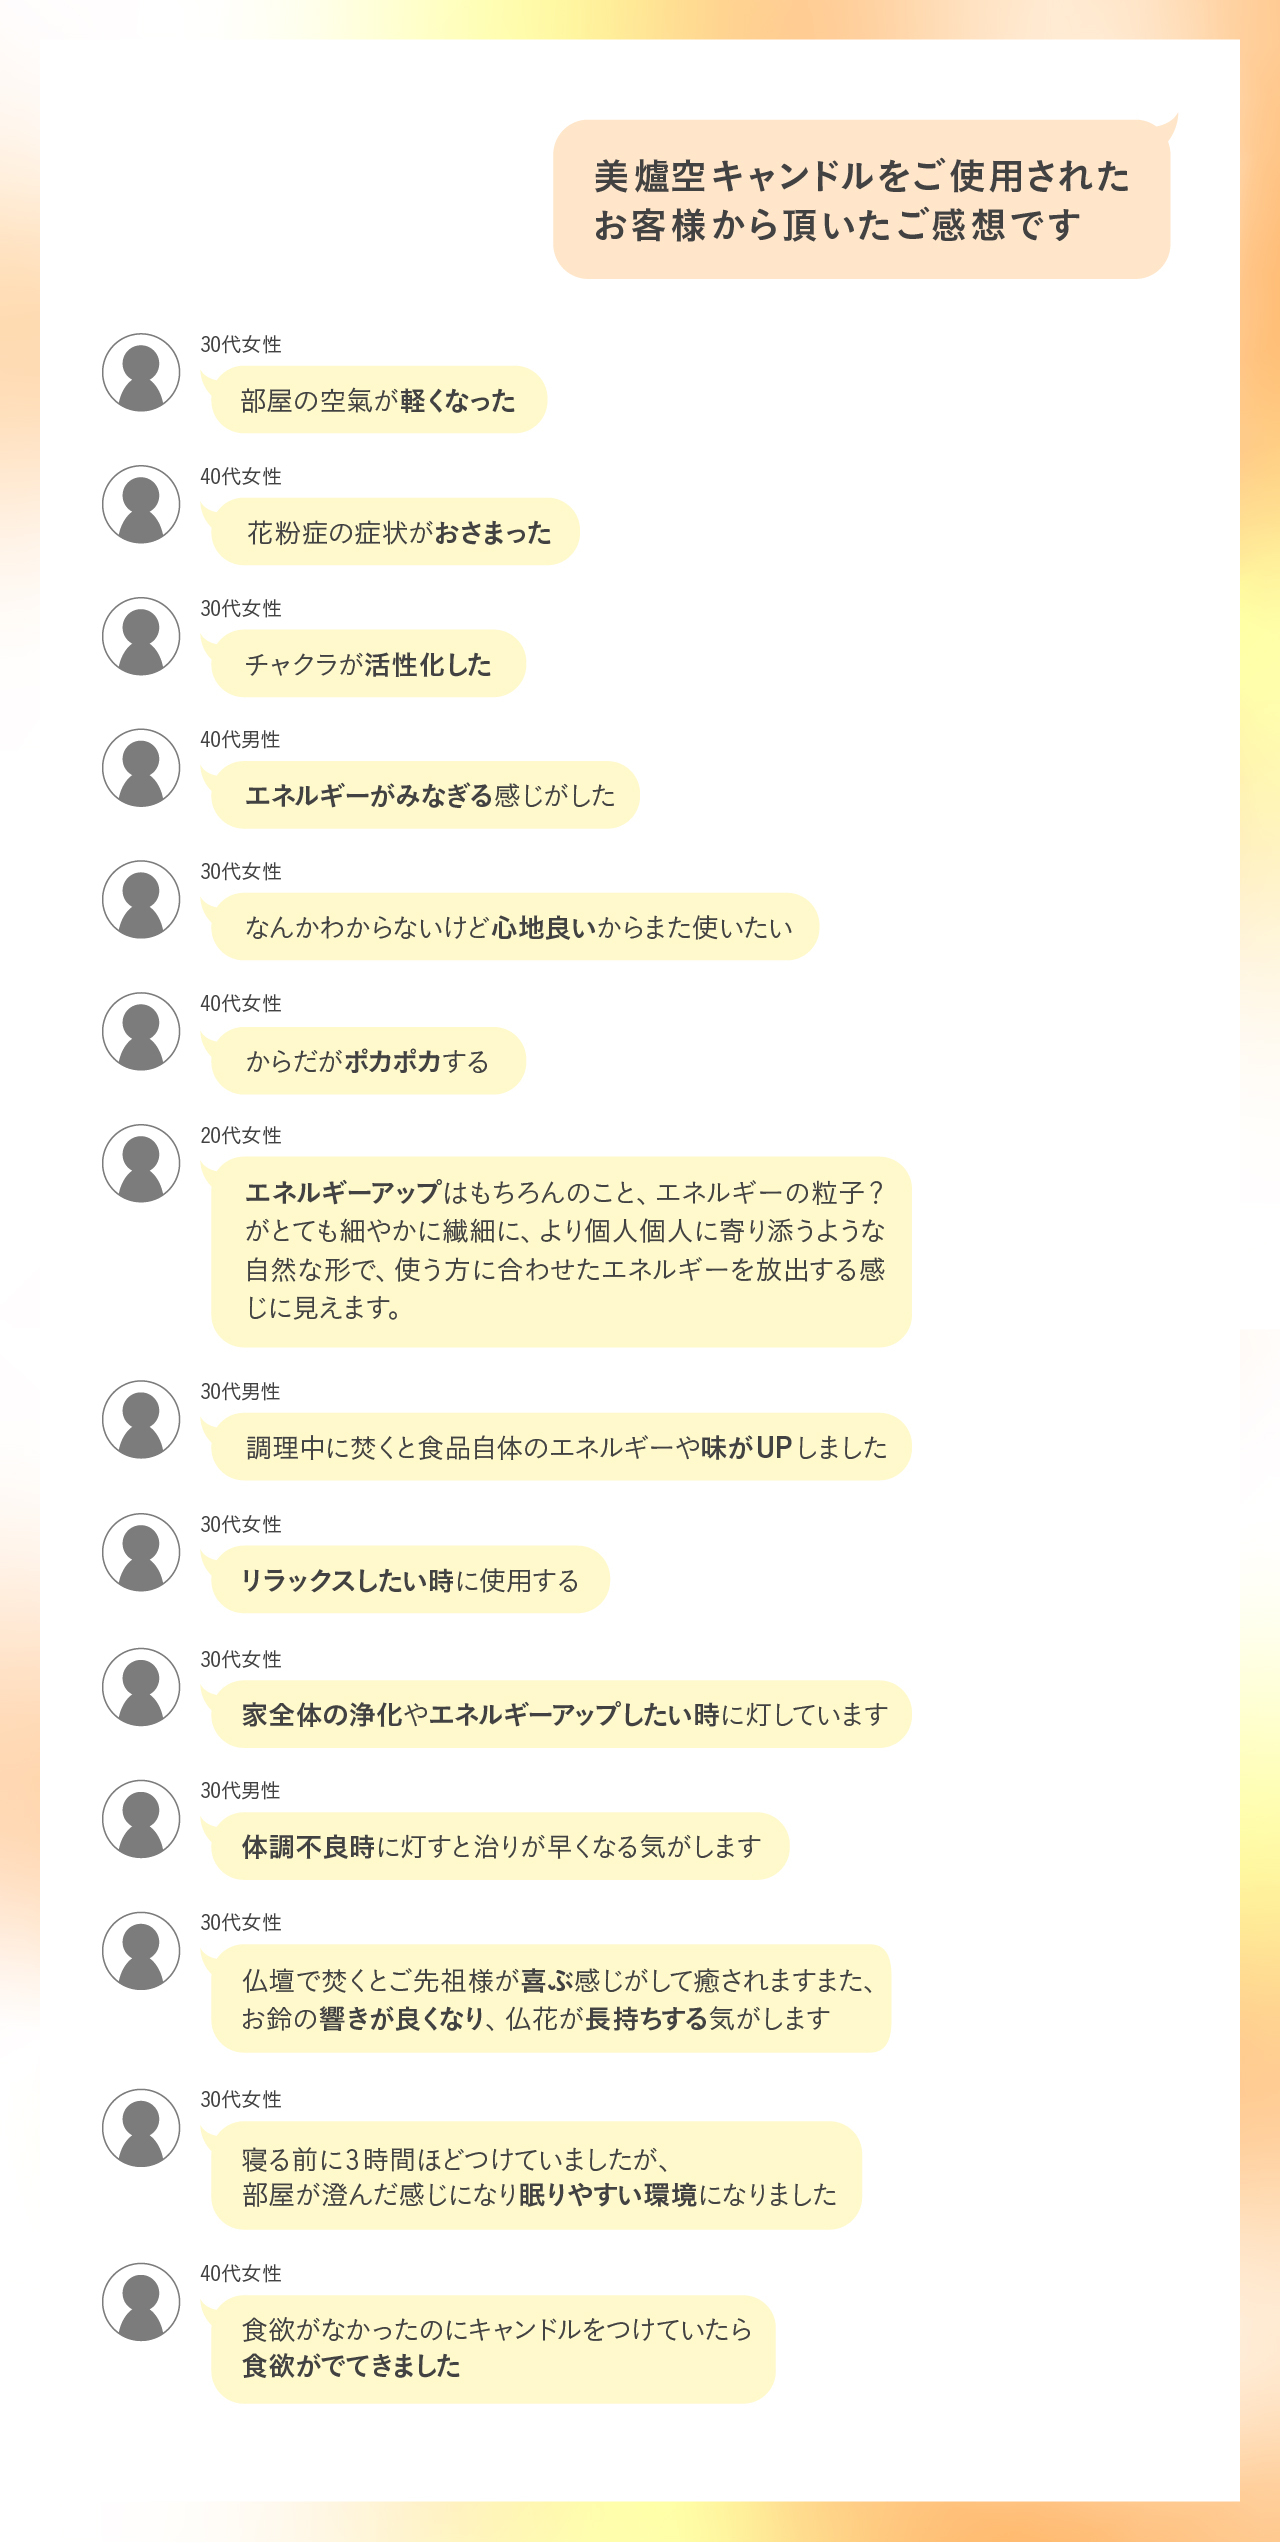Click the 20代女性 reviewer's avatar icon
This screenshot has width=1280, height=2546.
141,1163
